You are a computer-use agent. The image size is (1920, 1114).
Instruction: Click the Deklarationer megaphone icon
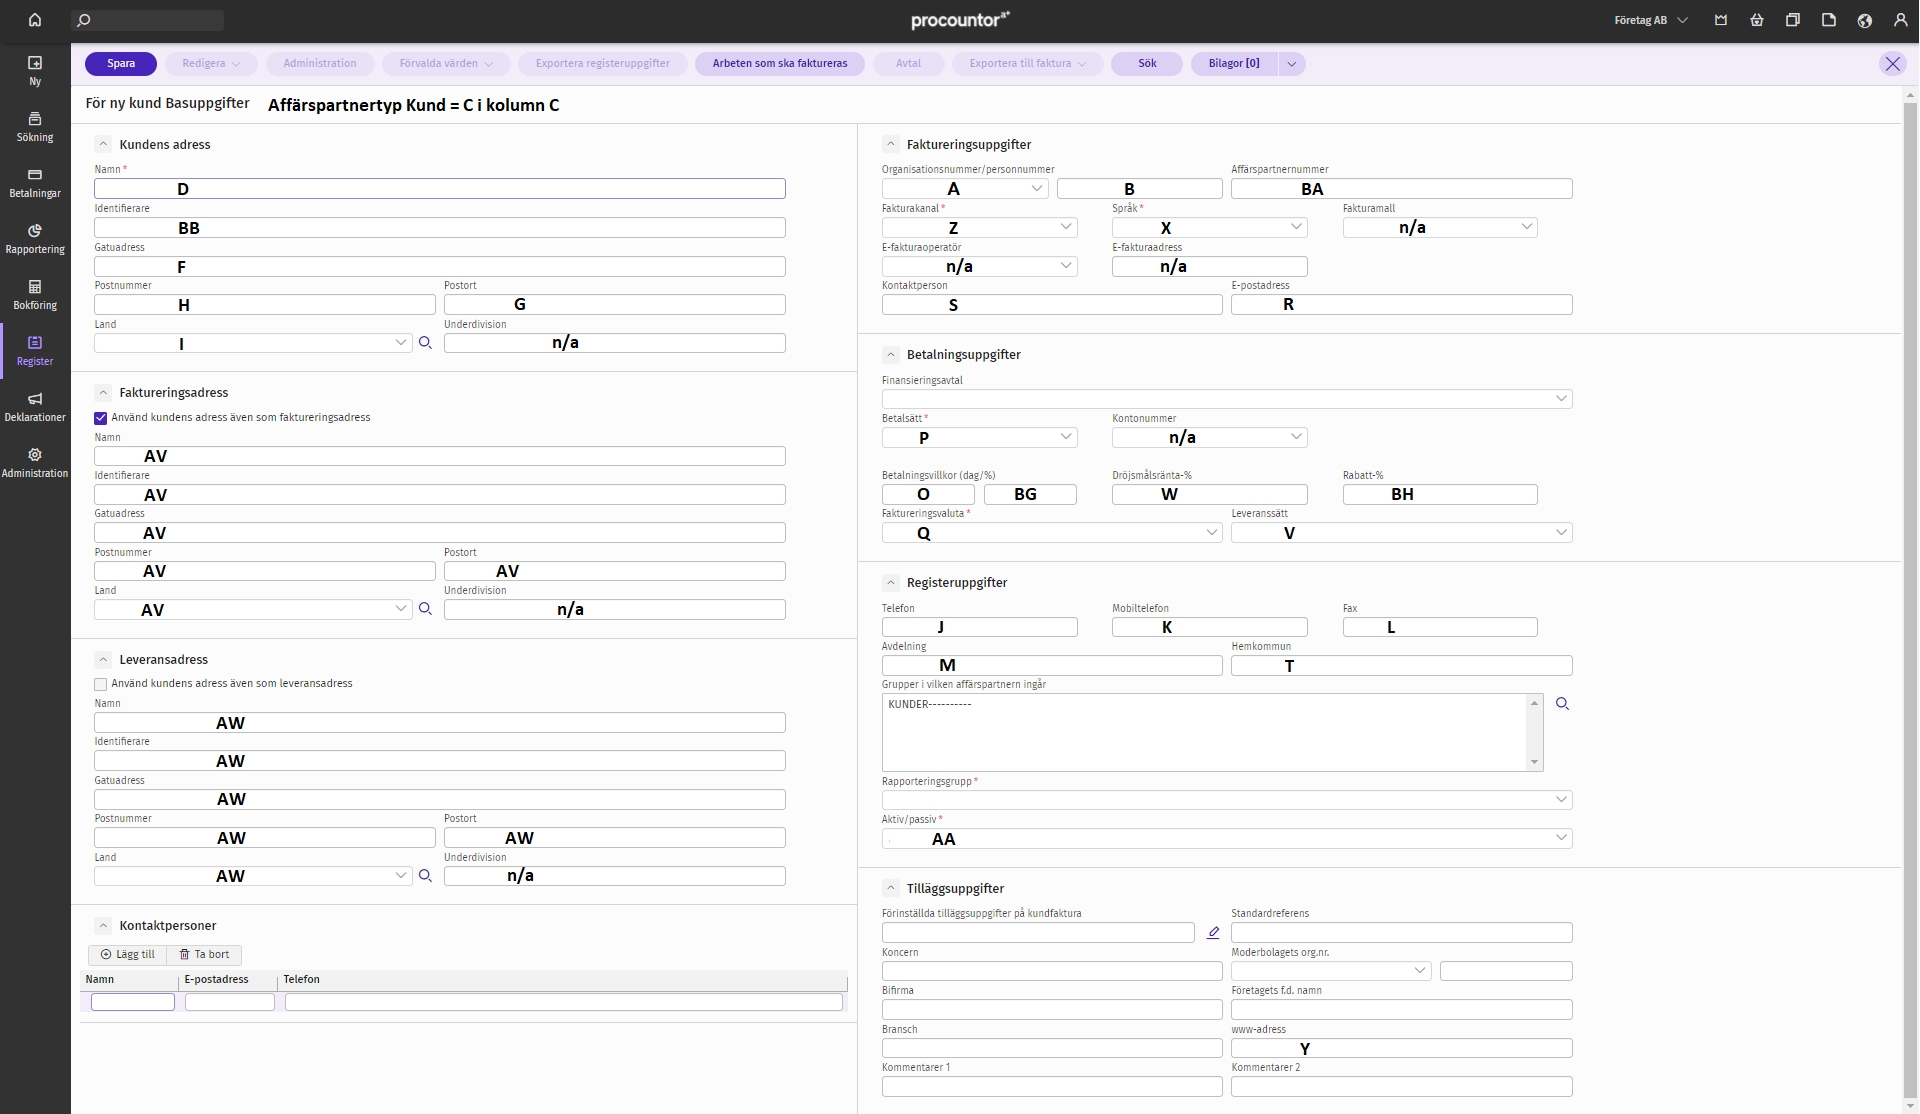(35, 398)
